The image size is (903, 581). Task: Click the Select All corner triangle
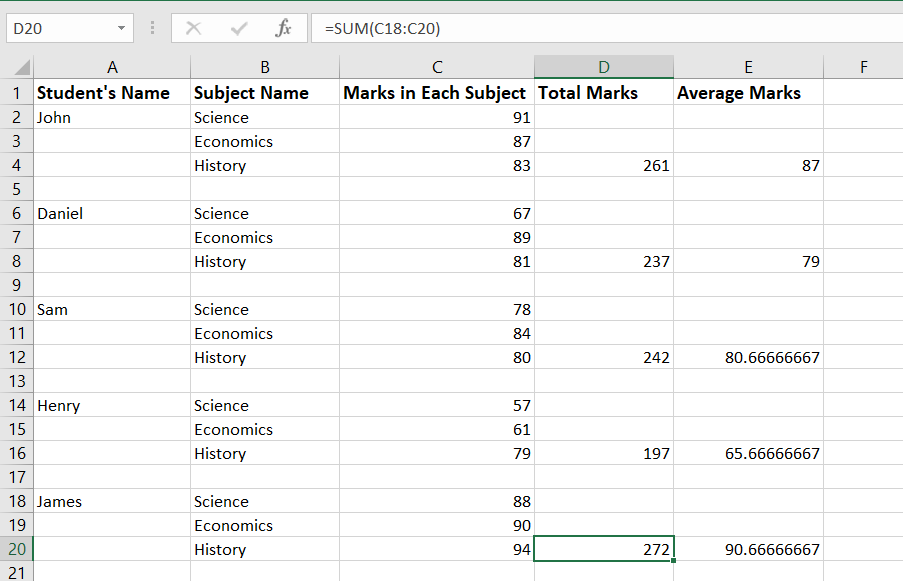pos(21,68)
